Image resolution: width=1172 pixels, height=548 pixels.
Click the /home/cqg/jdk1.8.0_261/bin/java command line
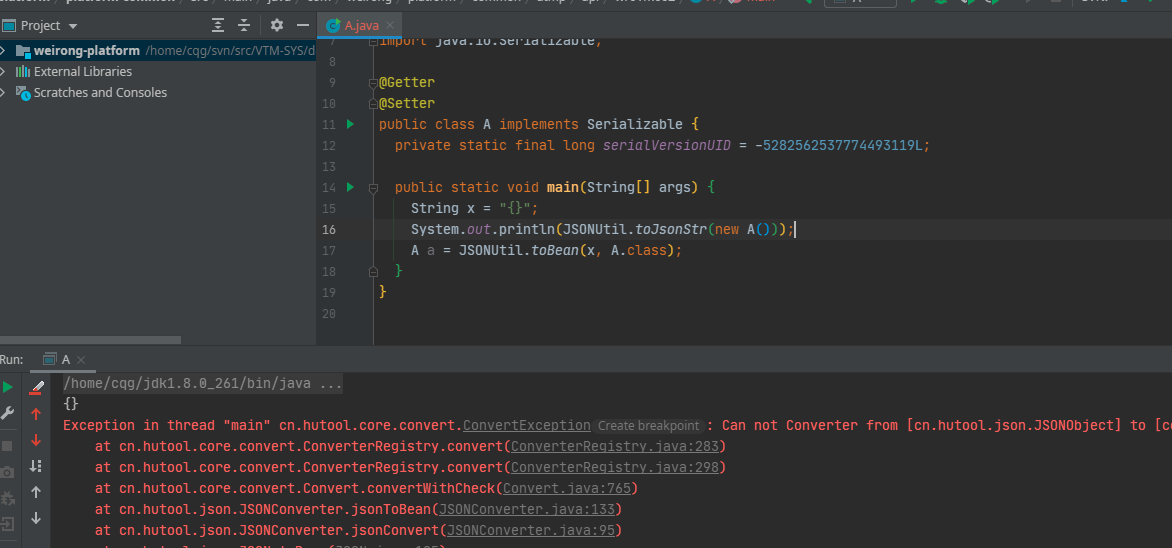pyautogui.click(x=203, y=384)
